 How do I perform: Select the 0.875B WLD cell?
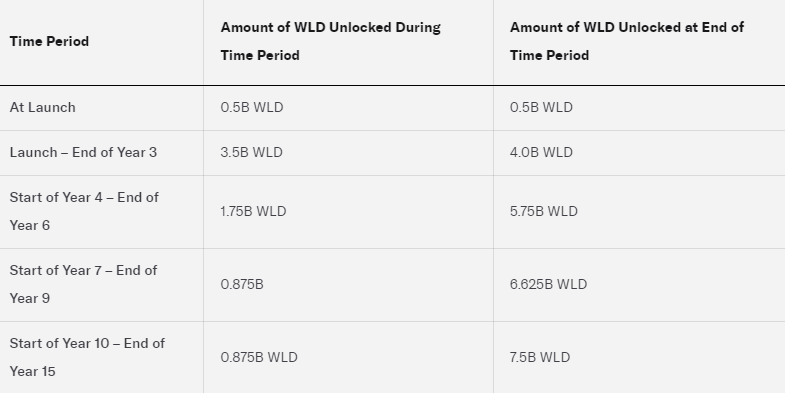pyautogui.click(x=259, y=357)
